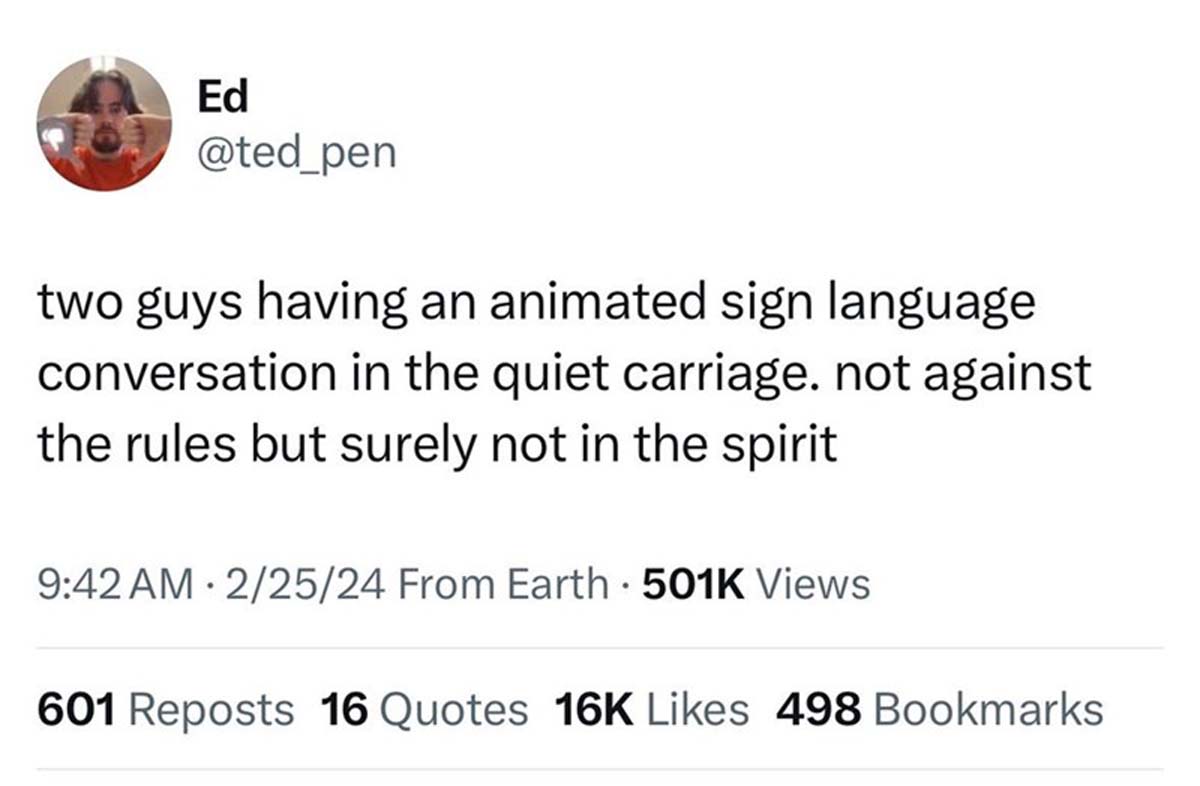The image size is (1200, 786).
Task: Click the bold "16K" likes number
Action: click(x=594, y=710)
